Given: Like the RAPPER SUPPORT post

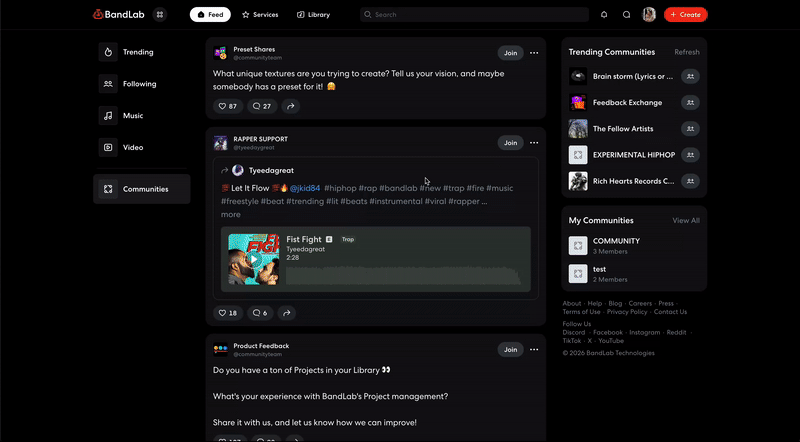Looking at the screenshot, I should click(x=227, y=313).
